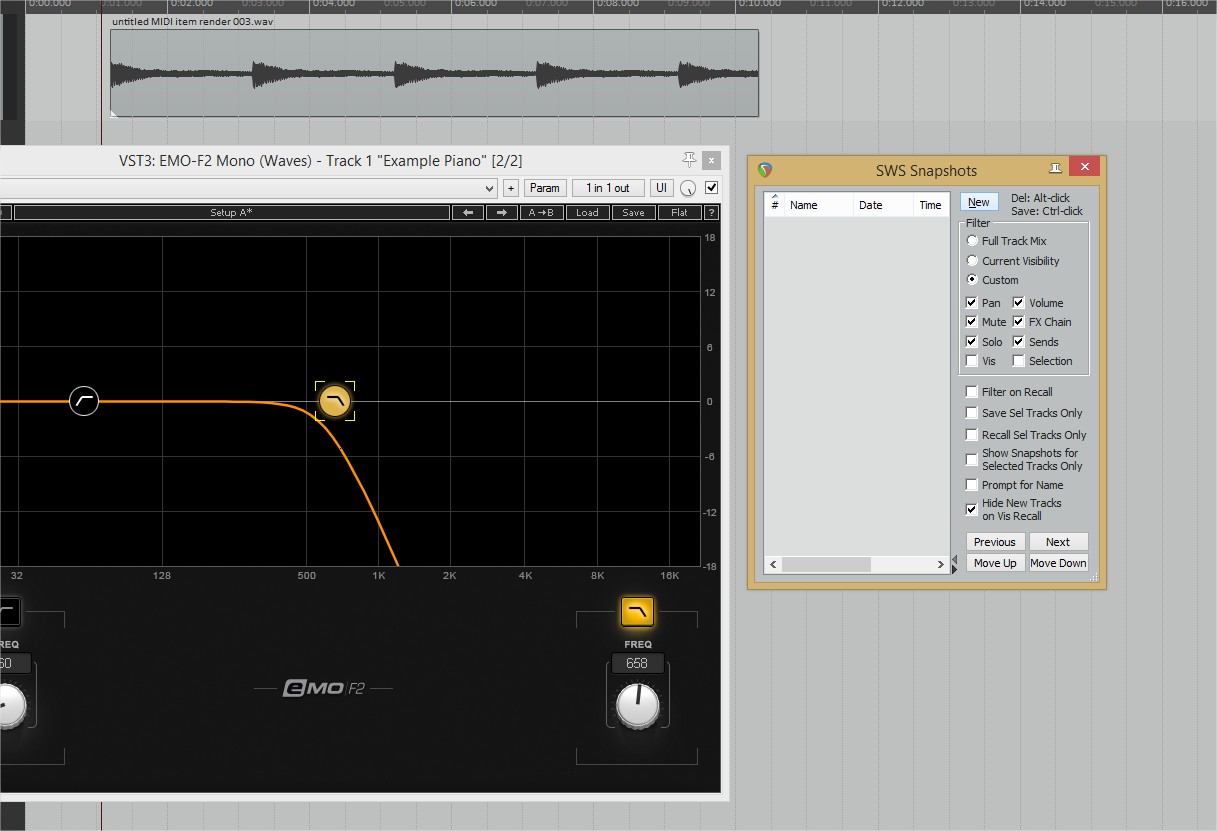Open the Waves help question mark
Viewport: 1217px width, 831px height.
click(x=711, y=212)
